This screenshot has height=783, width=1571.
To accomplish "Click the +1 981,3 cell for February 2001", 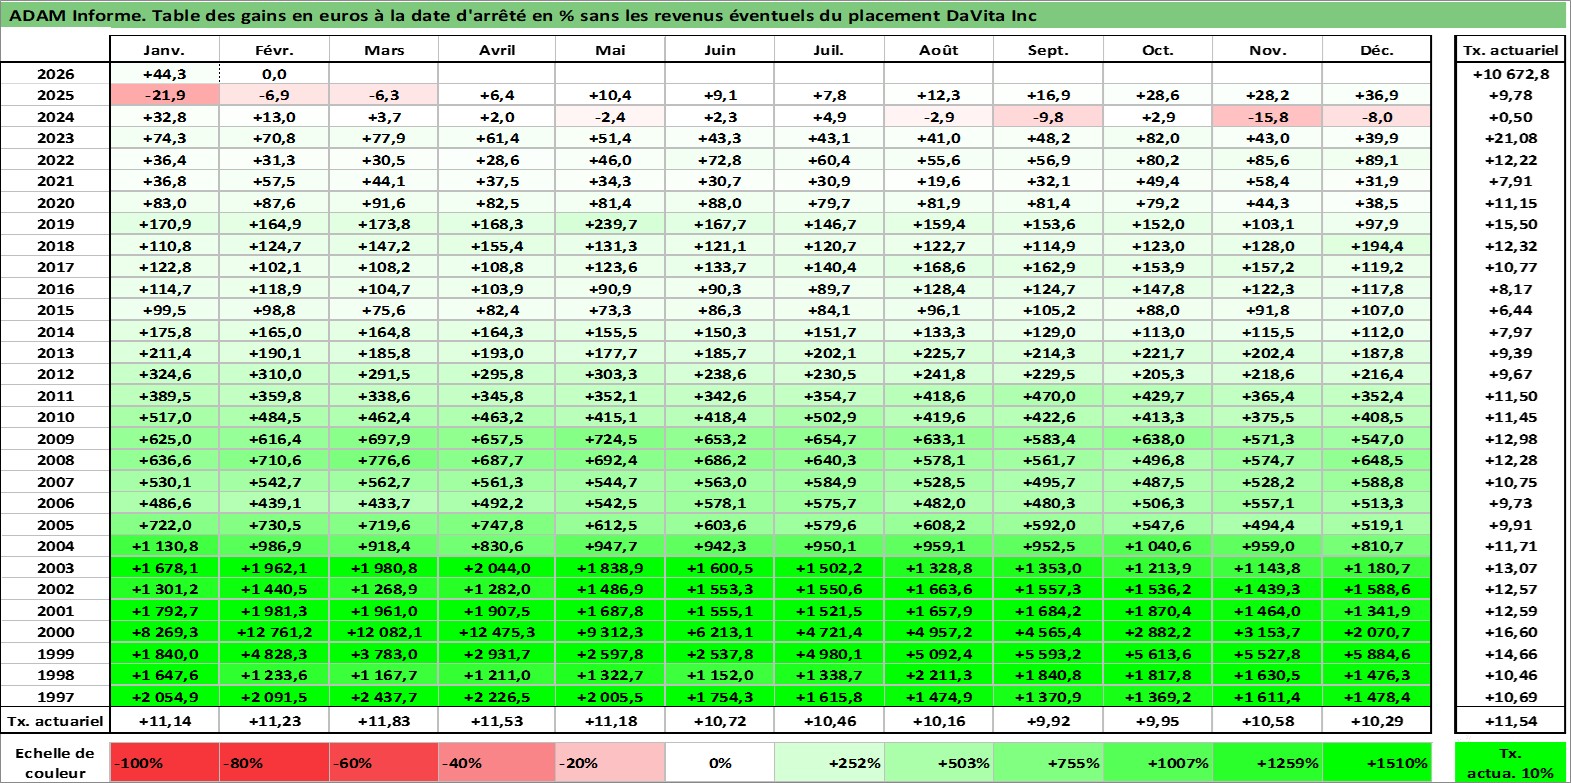I will [274, 611].
